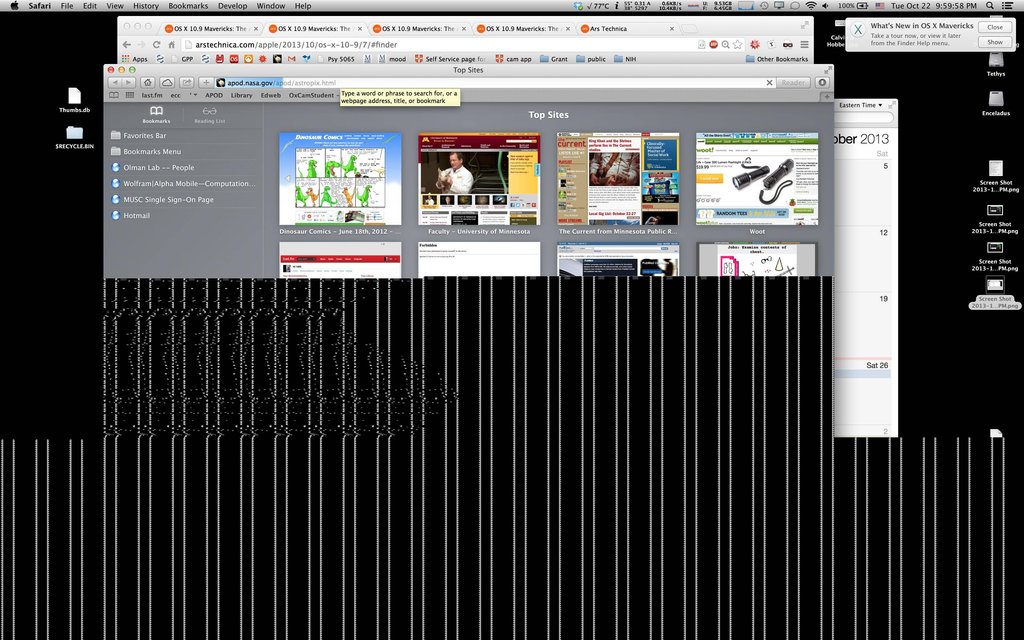Open the Gmail bookmark icon in Chrome
The image size is (1024, 640).
pyautogui.click(x=292, y=59)
